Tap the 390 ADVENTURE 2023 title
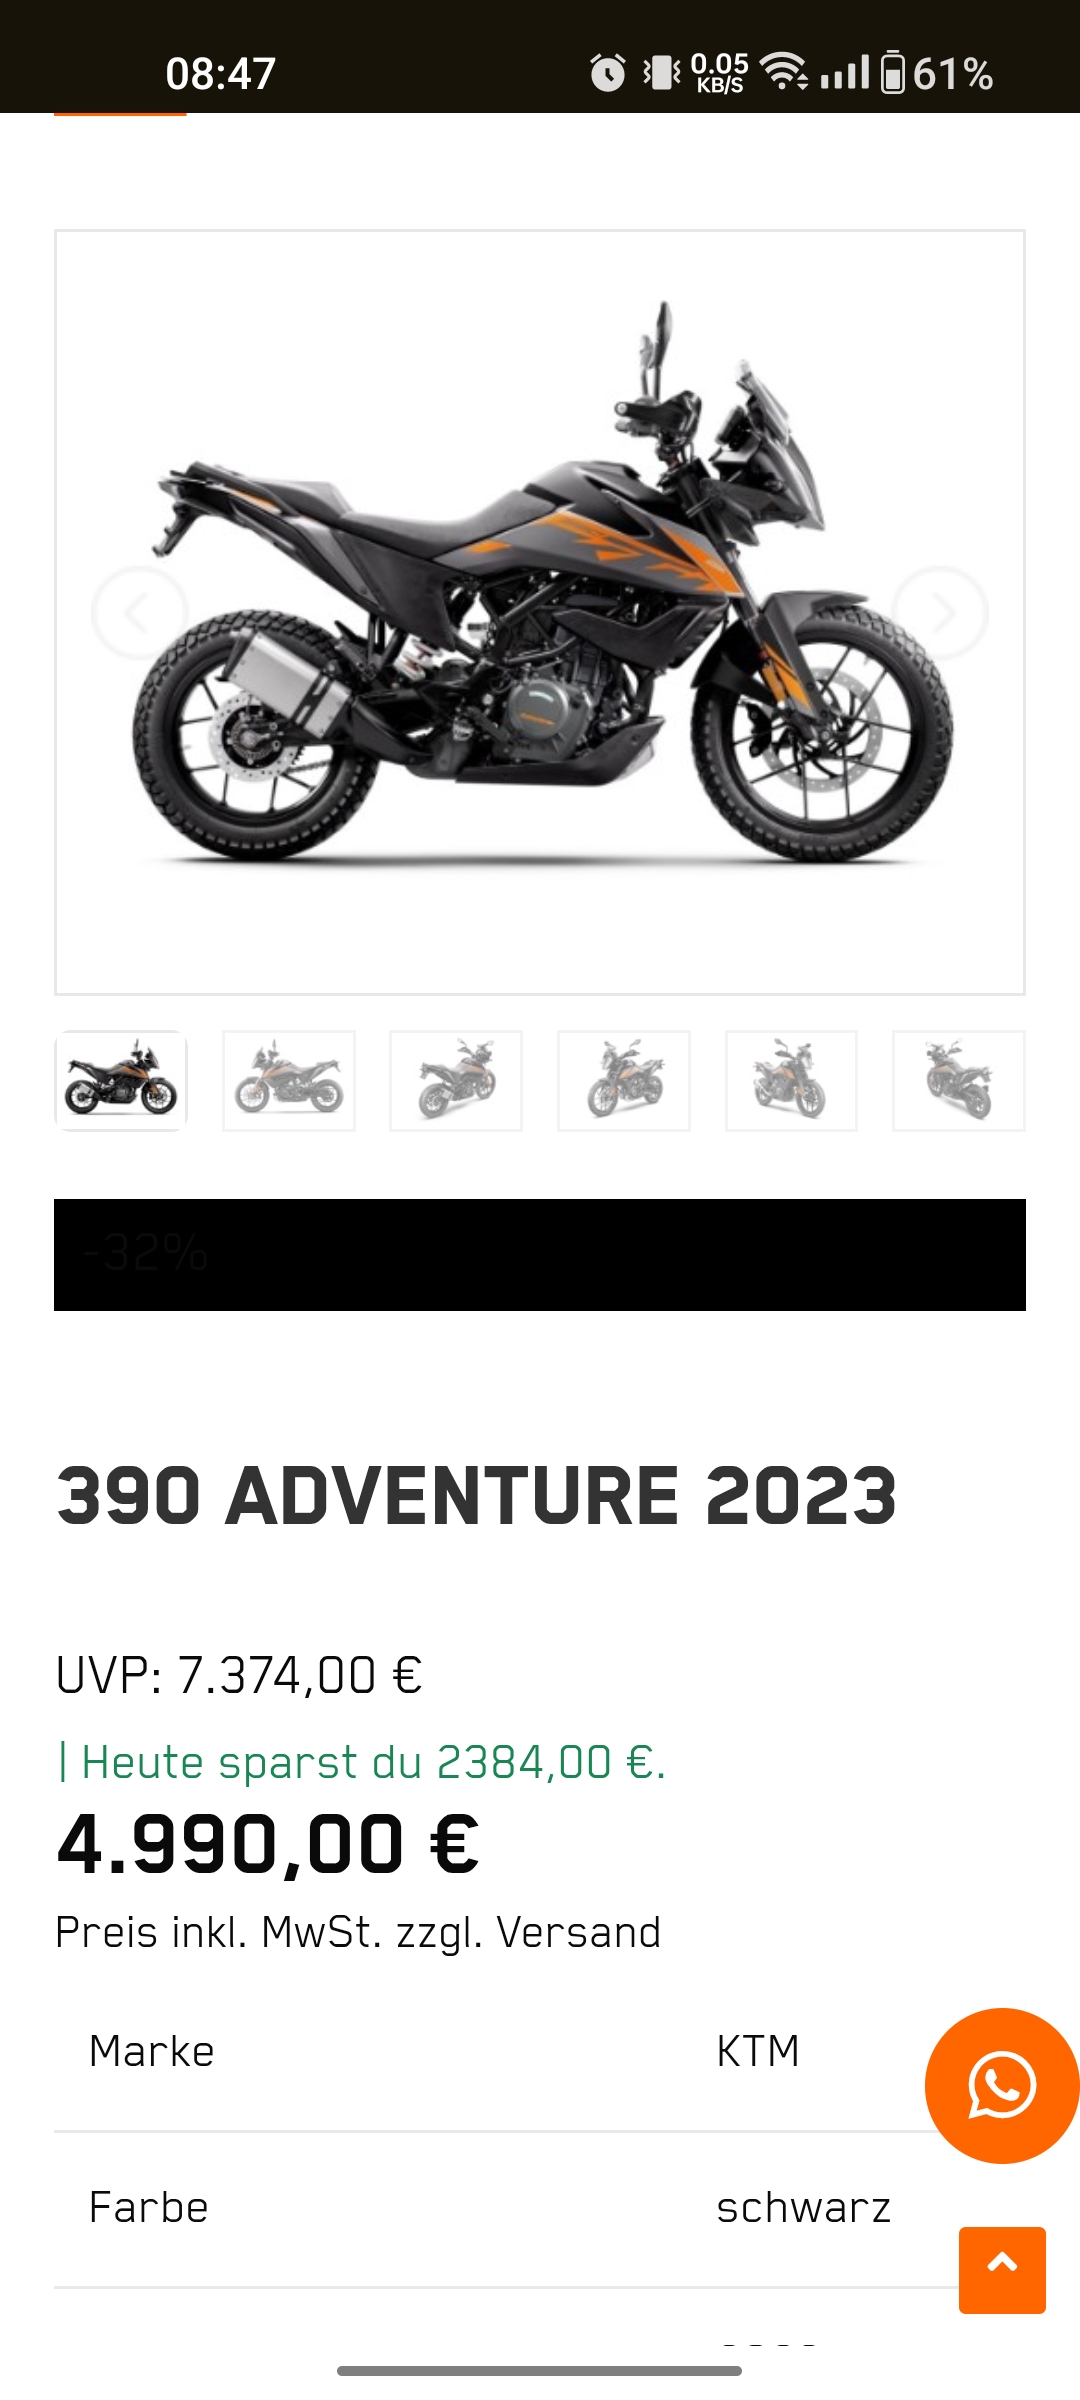Screen dimensions: 1080x2400 [x=476, y=1496]
